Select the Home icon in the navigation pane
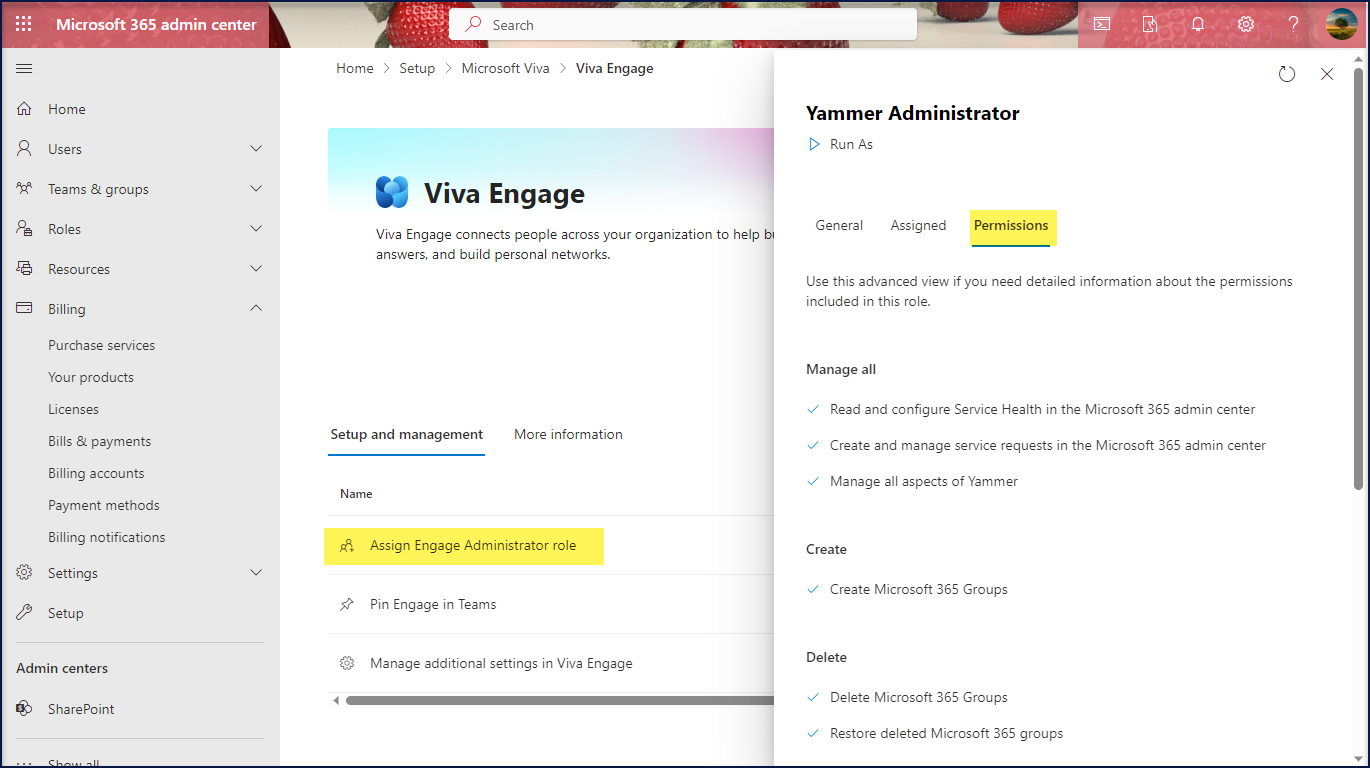This screenshot has width=1370, height=768. (23, 108)
